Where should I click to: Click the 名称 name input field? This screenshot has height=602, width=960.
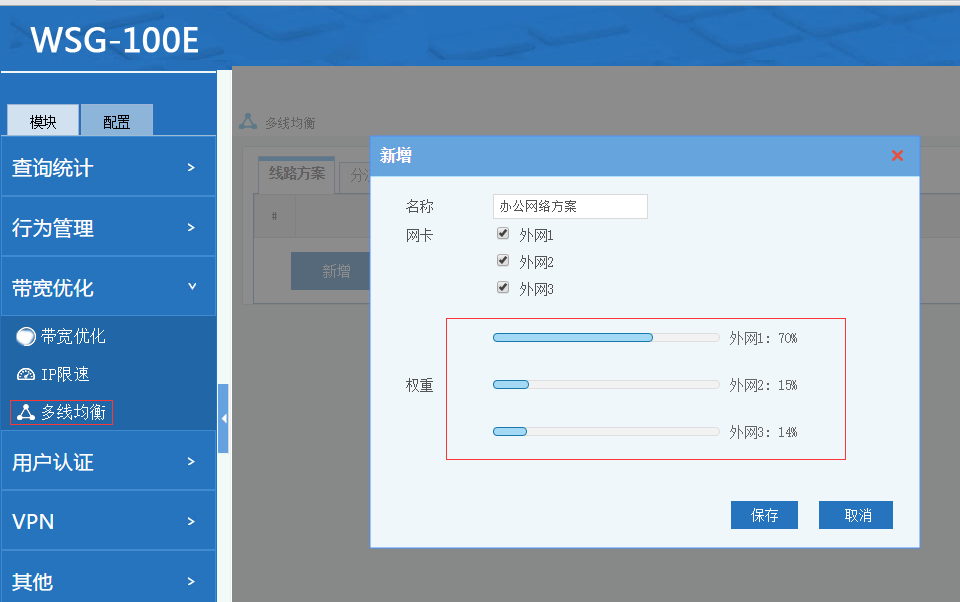tap(570, 206)
